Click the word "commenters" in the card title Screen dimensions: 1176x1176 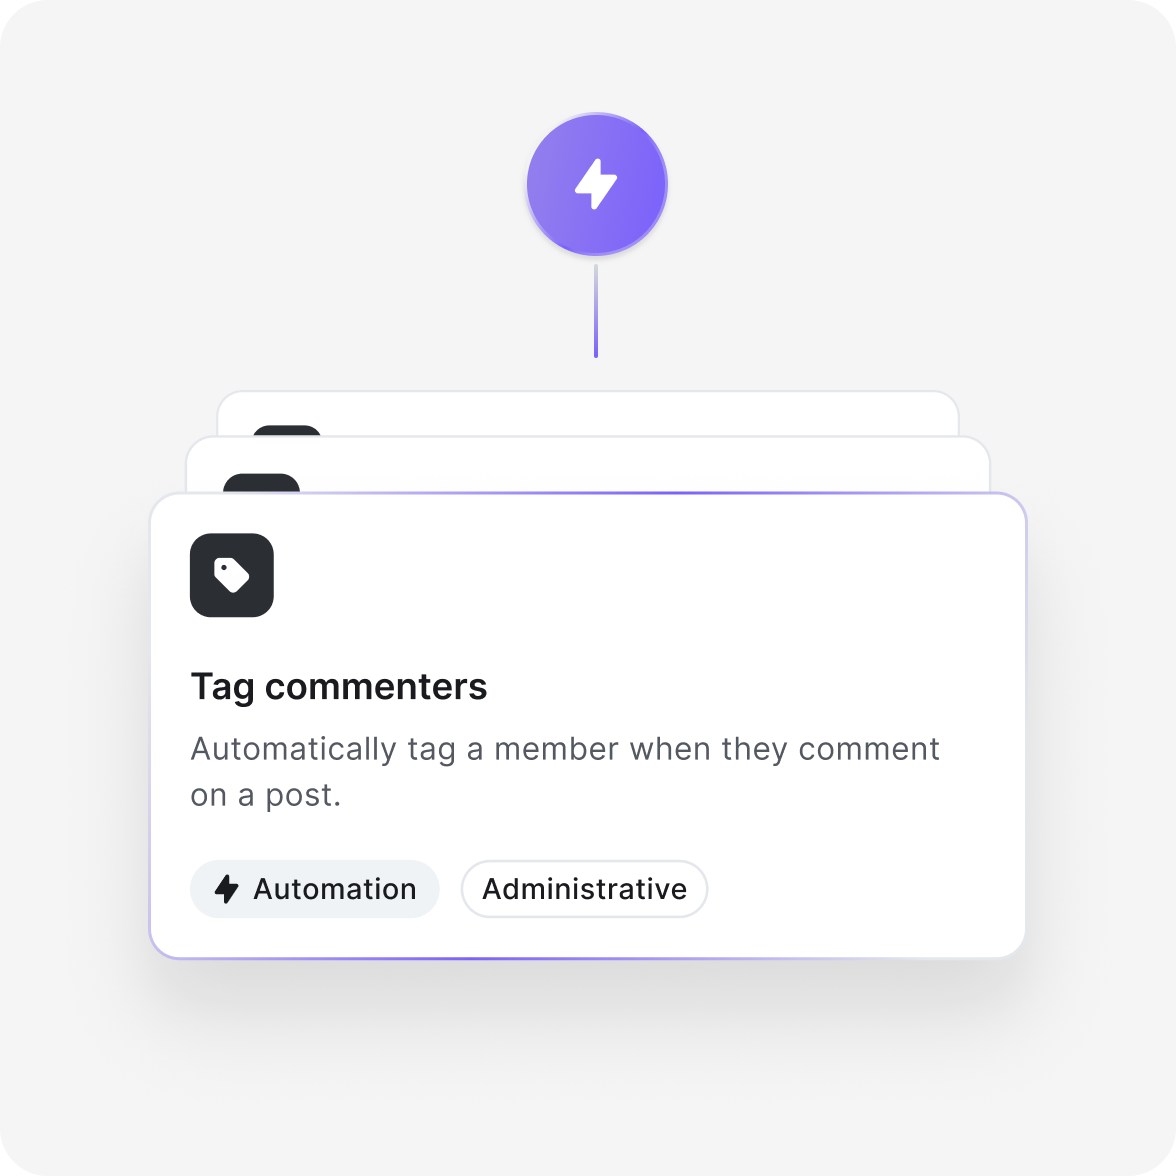376,687
